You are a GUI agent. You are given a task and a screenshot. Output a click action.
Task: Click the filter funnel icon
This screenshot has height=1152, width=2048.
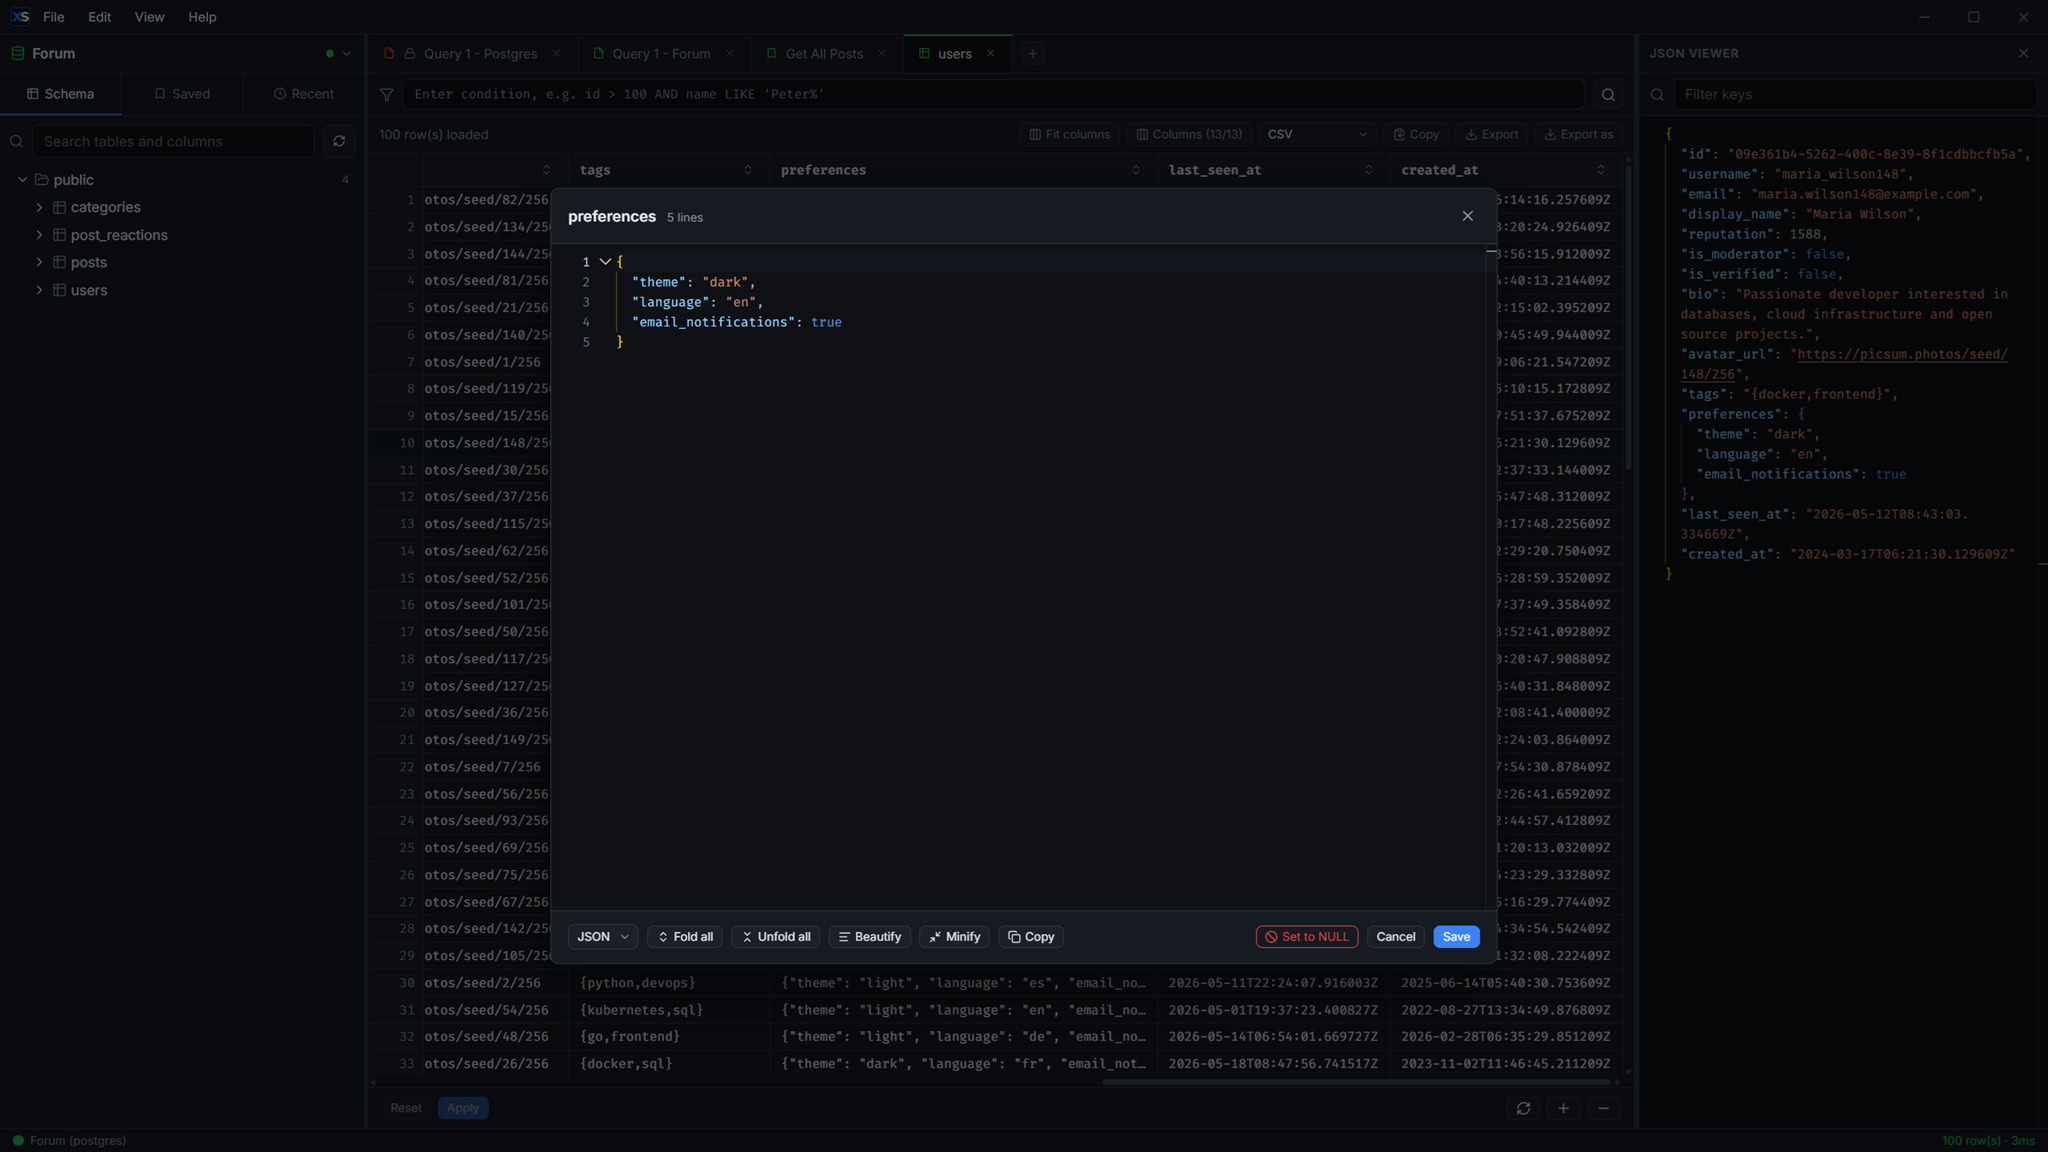coord(386,94)
